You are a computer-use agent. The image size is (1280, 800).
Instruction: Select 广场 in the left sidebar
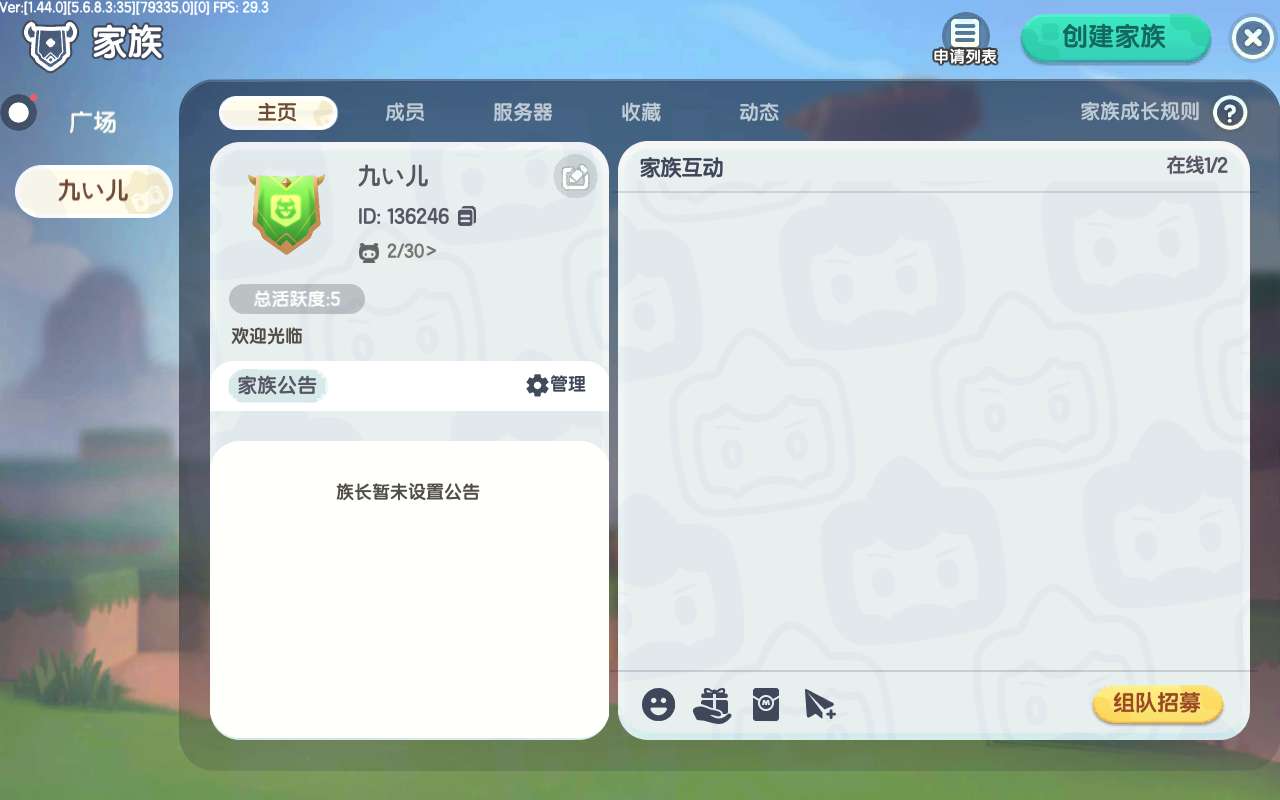pyautogui.click(x=93, y=122)
